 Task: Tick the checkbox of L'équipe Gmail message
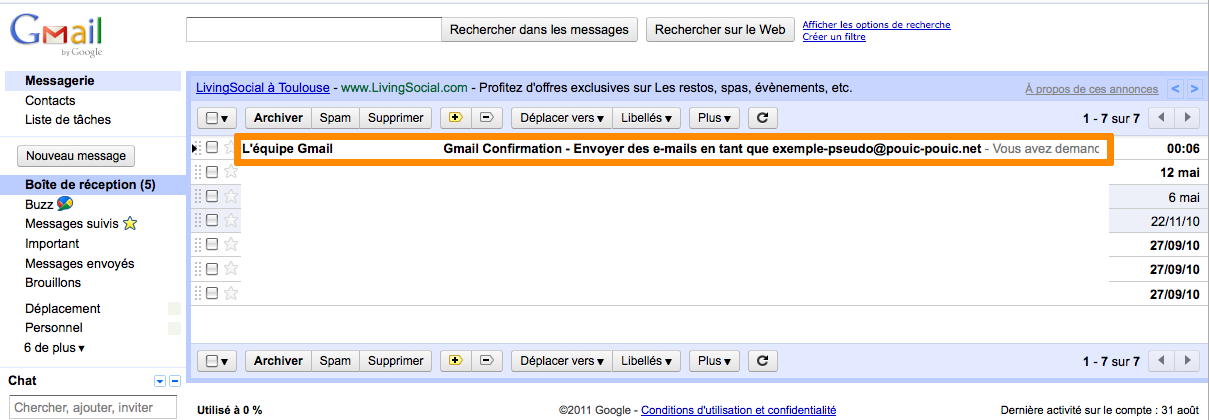(x=212, y=148)
